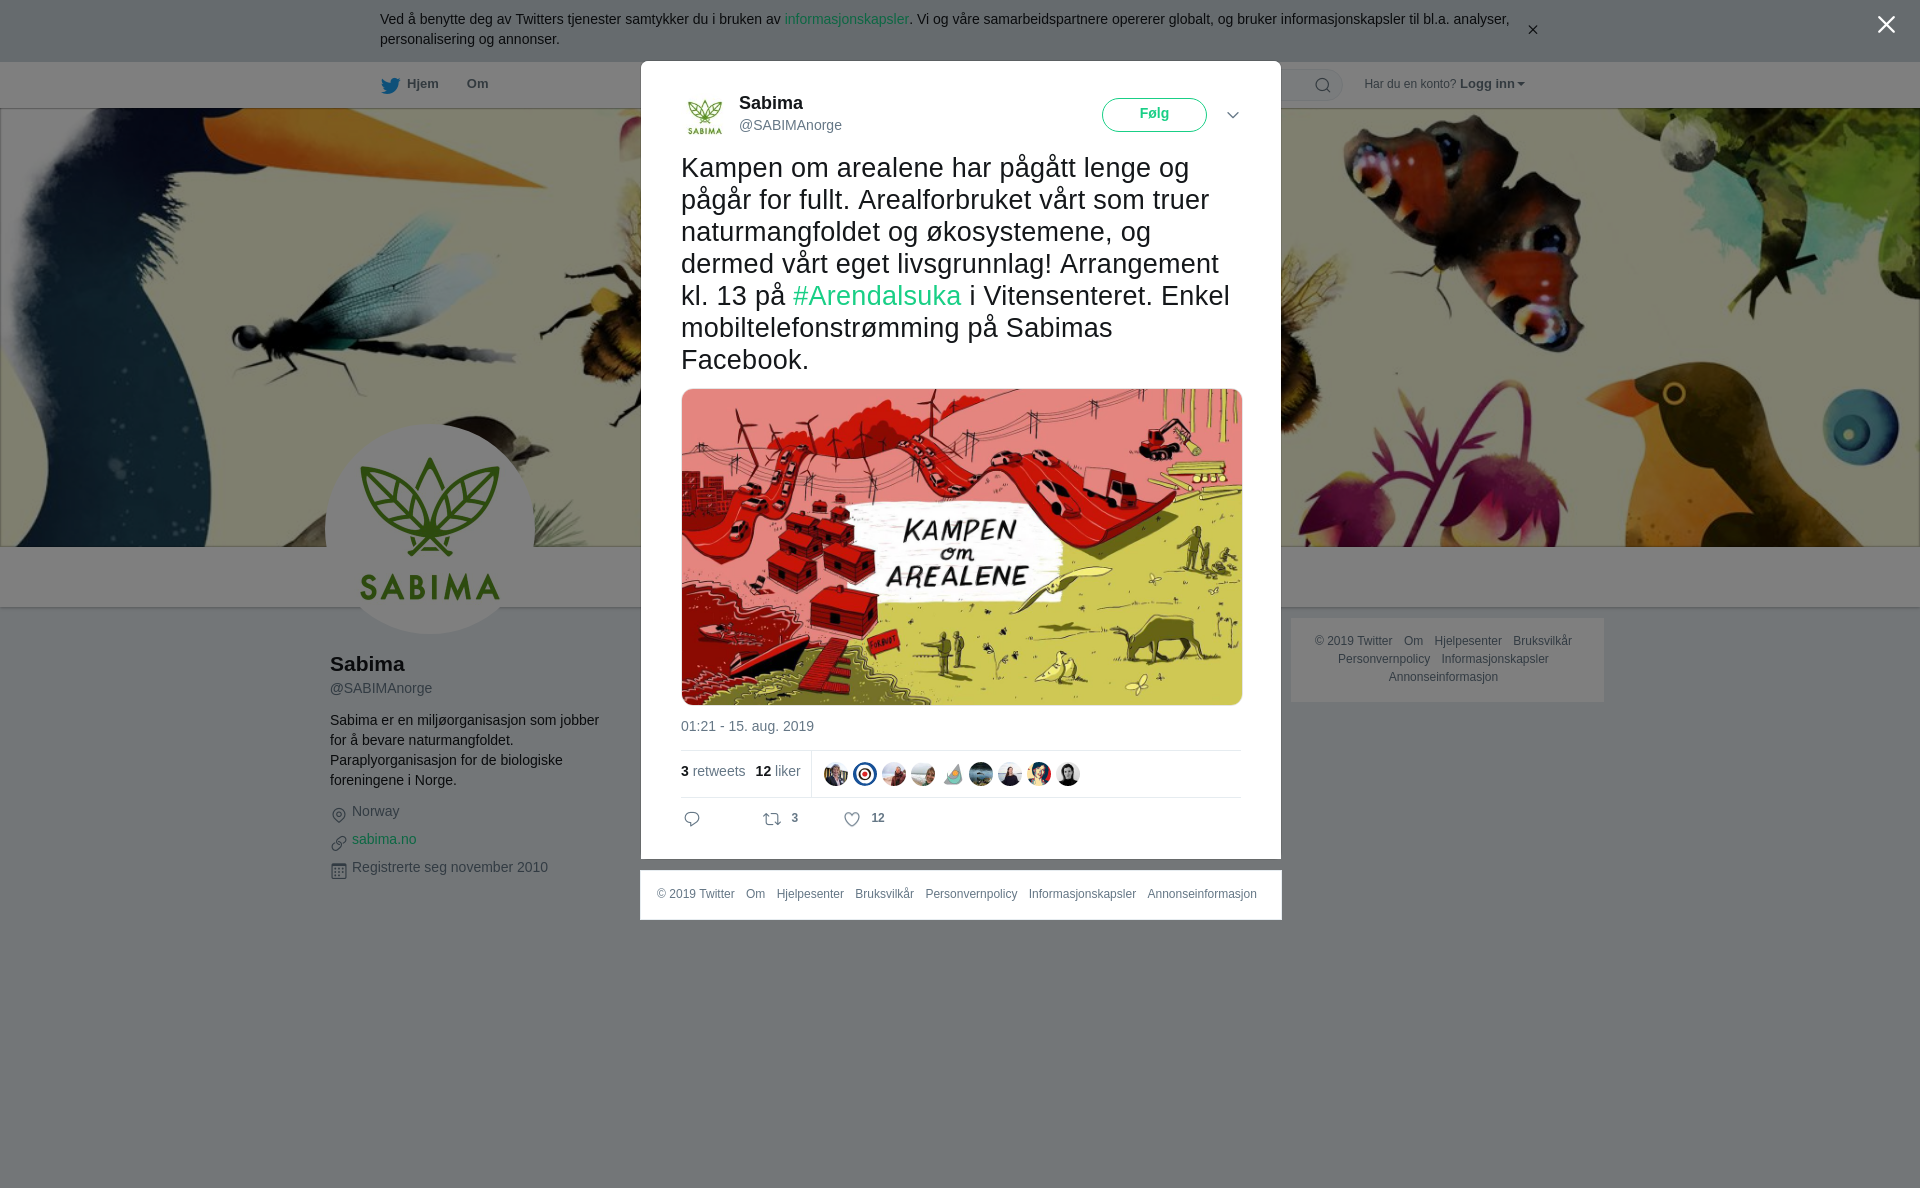Open the Kampen om arealene image

click(x=962, y=547)
